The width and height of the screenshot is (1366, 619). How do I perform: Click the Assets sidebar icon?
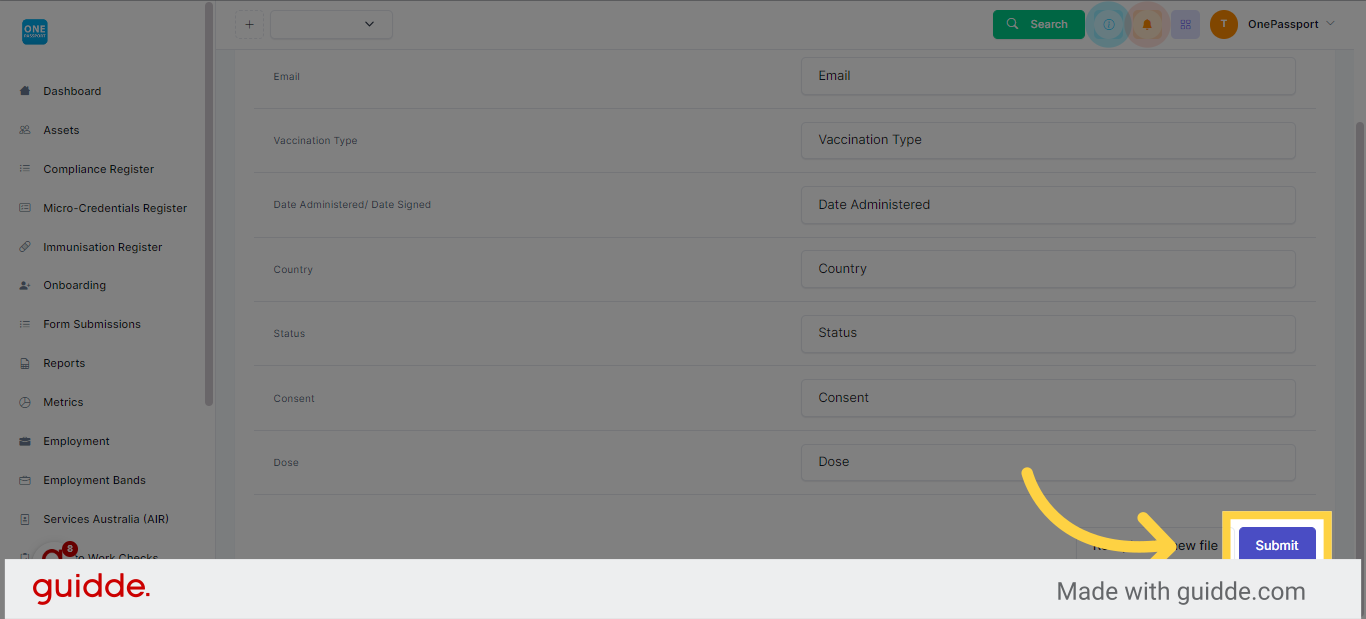(x=25, y=130)
